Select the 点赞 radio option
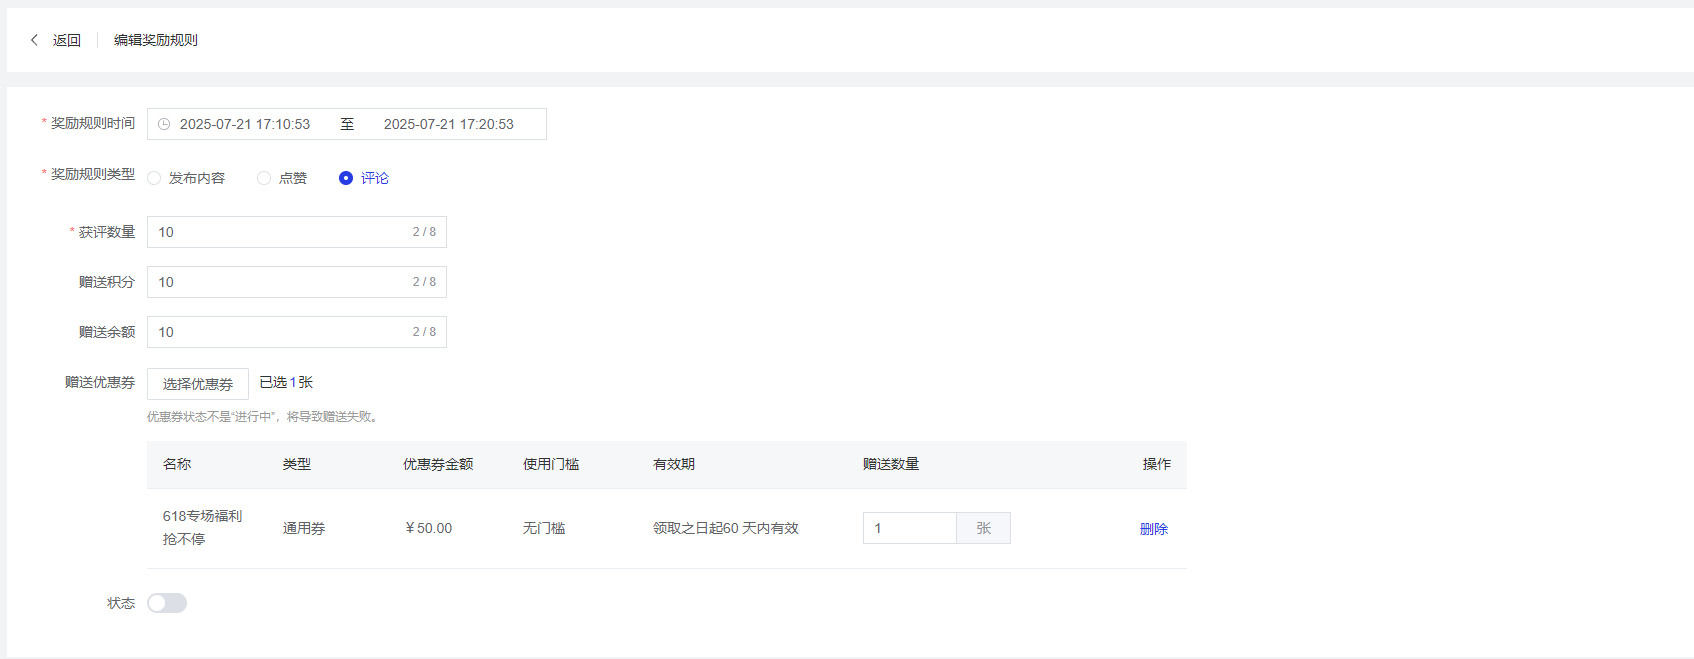 point(264,178)
